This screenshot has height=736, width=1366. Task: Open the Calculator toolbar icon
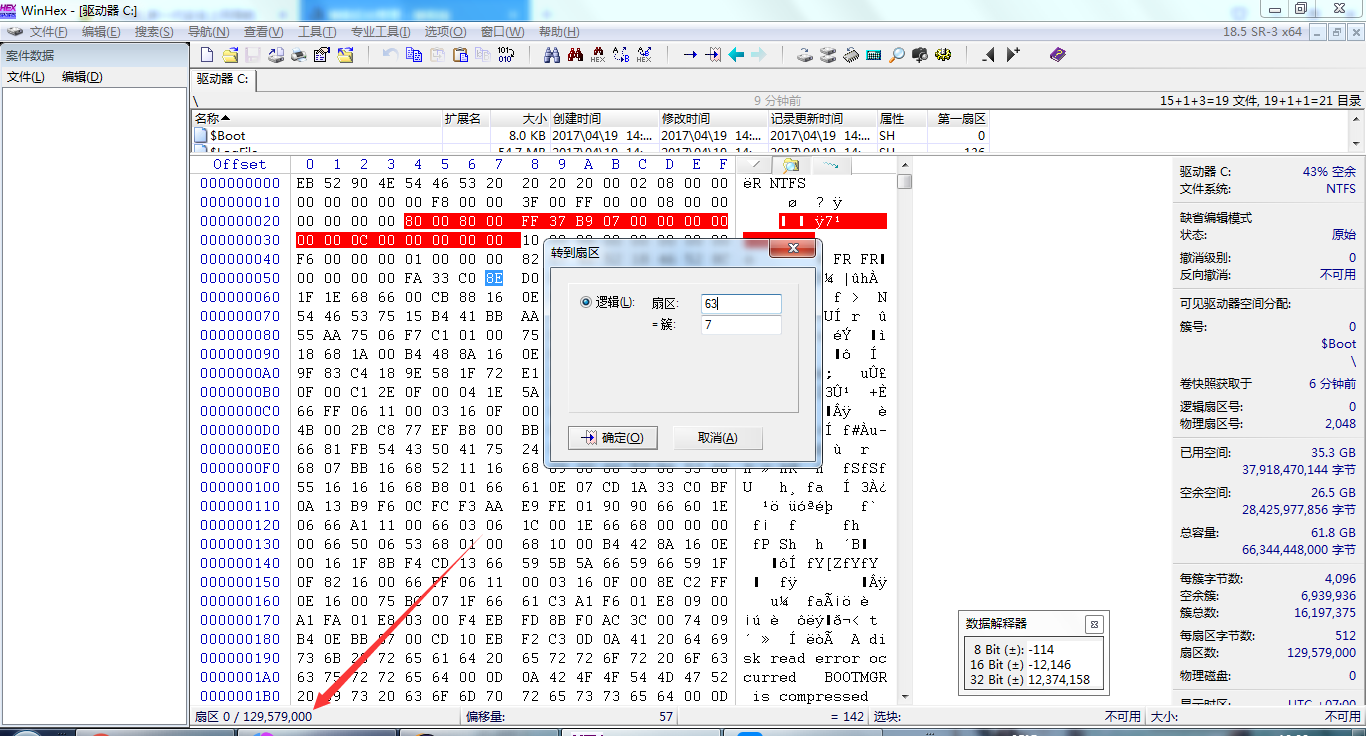coord(873,55)
